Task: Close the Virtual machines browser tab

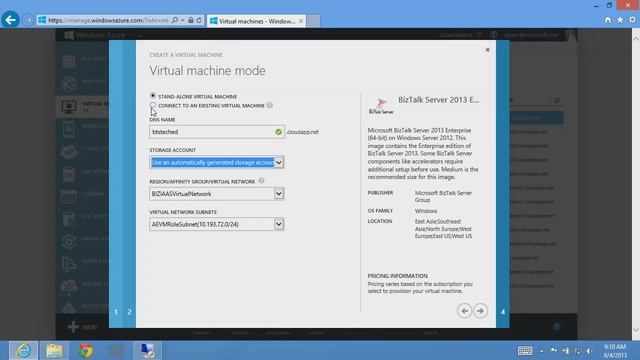Action: tap(301, 21)
